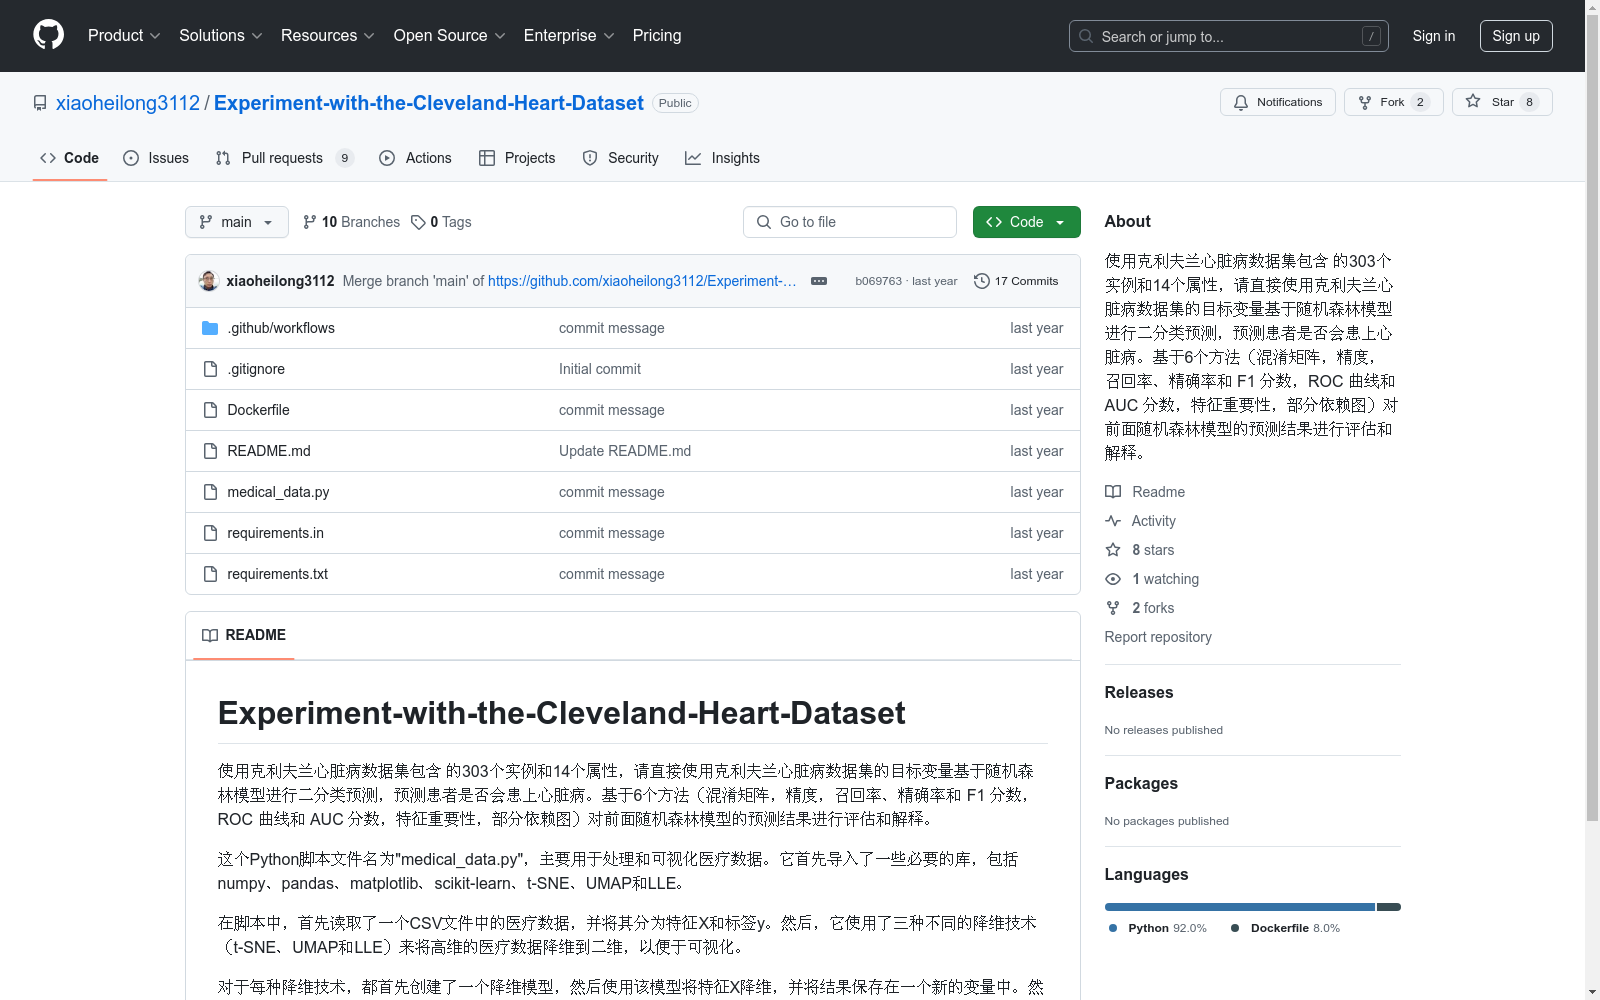Expand the commit message ellipsis
The width and height of the screenshot is (1600, 1000).
coord(819,281)
